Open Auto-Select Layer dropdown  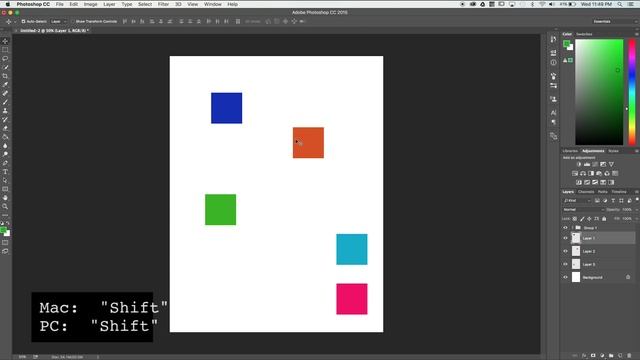(59, 21)
